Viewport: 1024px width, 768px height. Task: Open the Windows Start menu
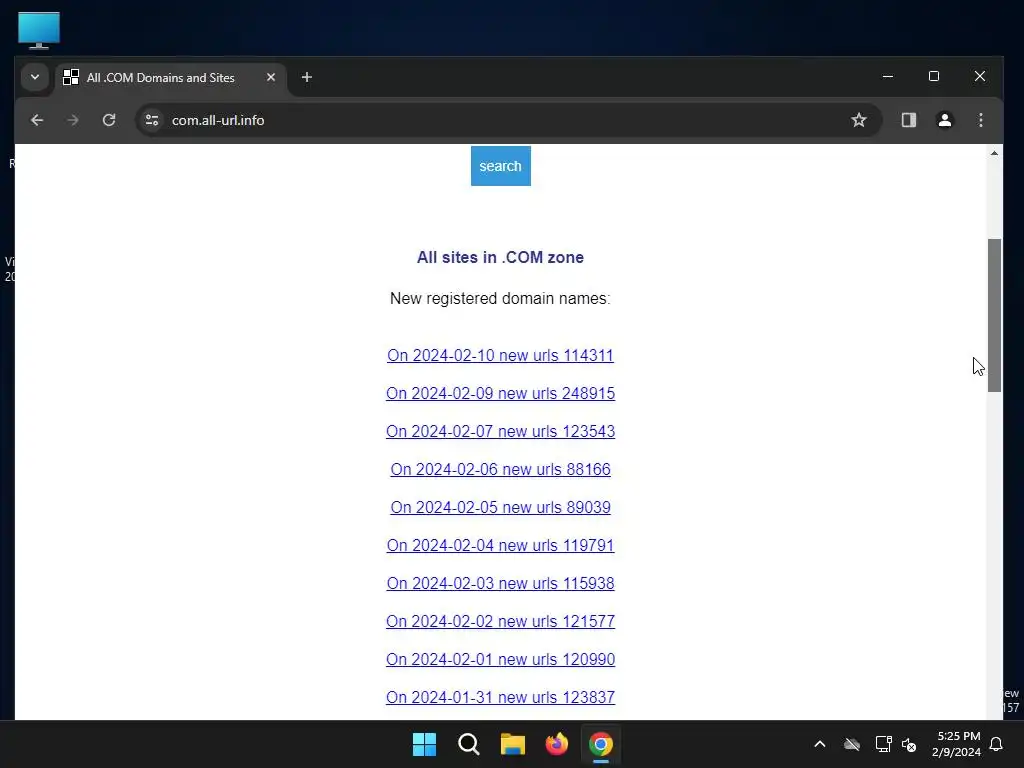424,744
